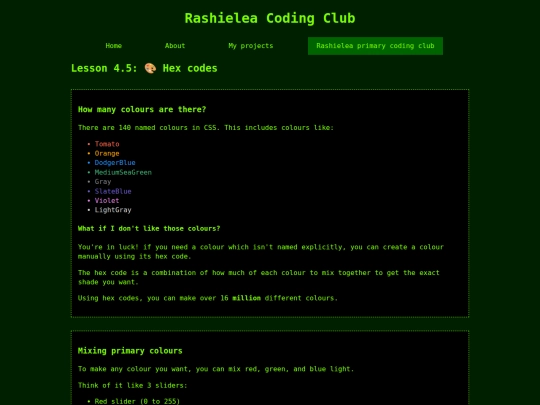Viewport: 540px width, 405px height.
Task: Click the SlateBlue colour list item
Action: 113,191
